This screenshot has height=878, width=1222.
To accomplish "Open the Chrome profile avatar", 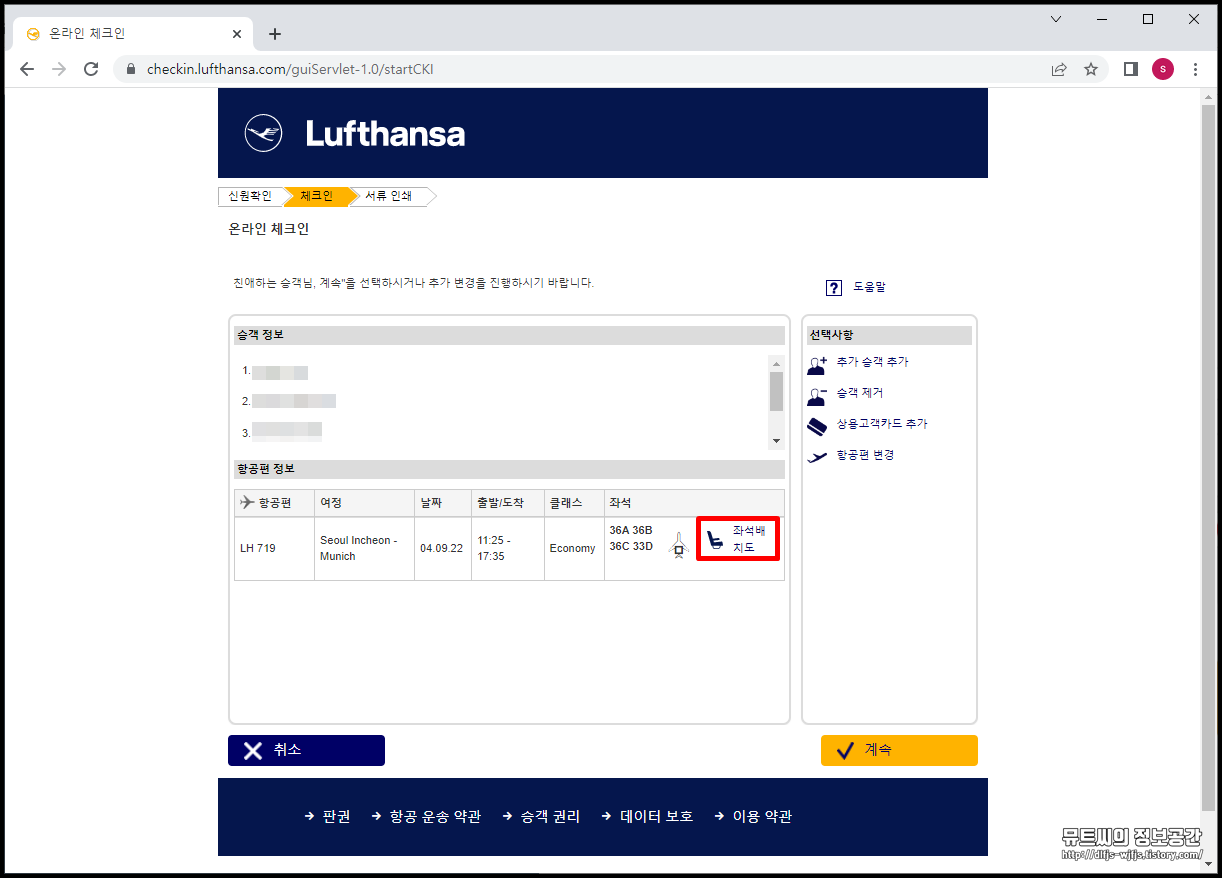I will pyautogui.click(x=1163, y=69).
